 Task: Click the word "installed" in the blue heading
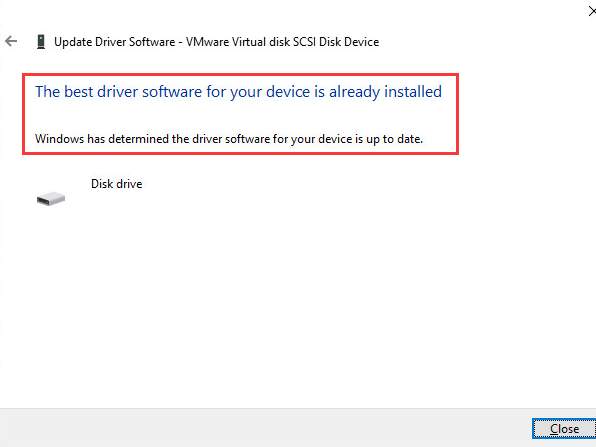pyautogui.click(x=413, y=92)
